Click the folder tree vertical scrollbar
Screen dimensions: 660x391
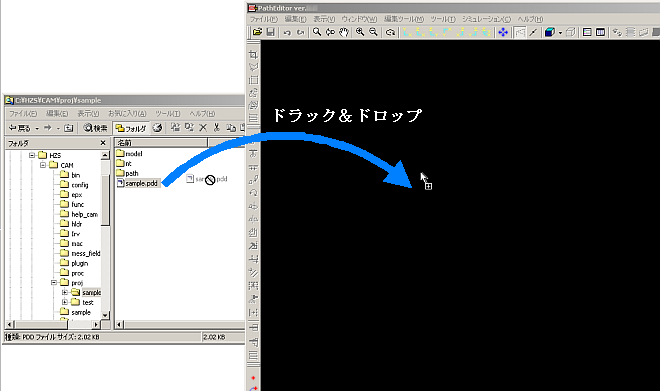click(x=105, y=236)
